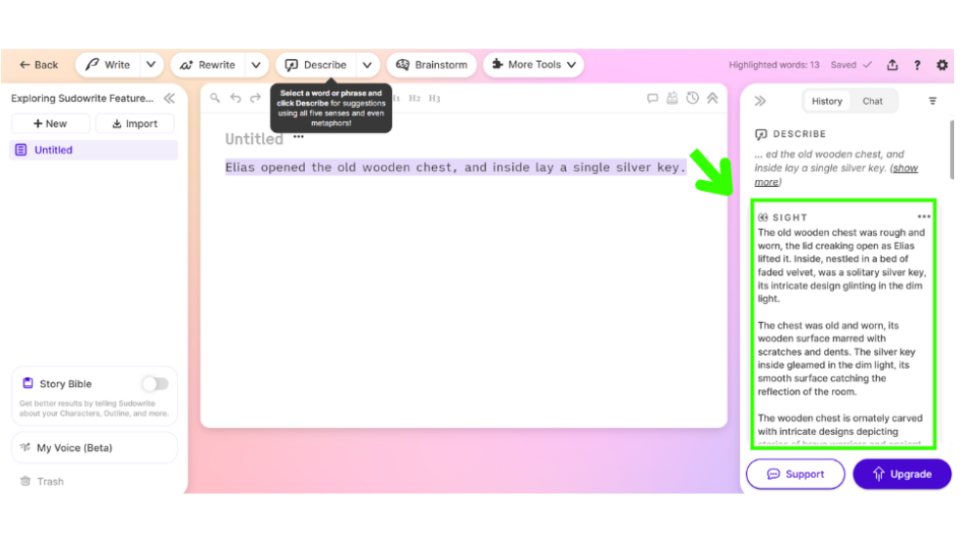Go Back to the projects list

click(39, 65)
